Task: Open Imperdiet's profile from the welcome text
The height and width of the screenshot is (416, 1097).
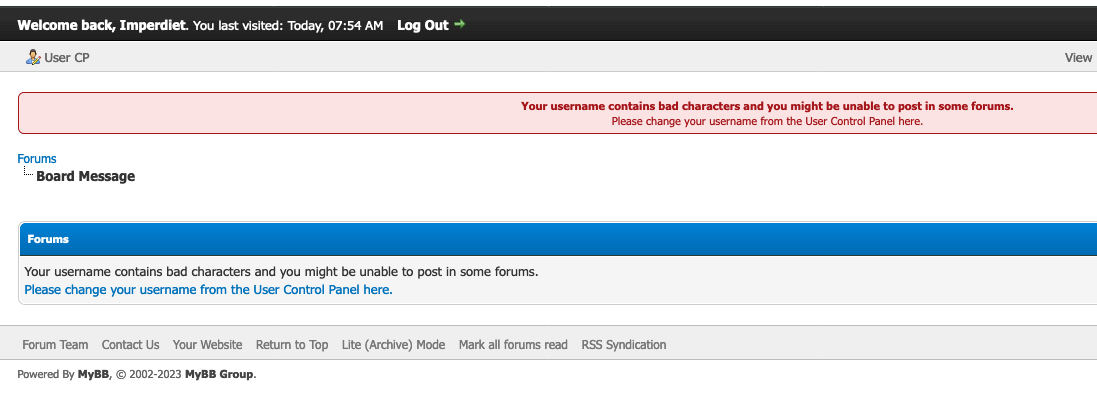Action: point(153,25)
